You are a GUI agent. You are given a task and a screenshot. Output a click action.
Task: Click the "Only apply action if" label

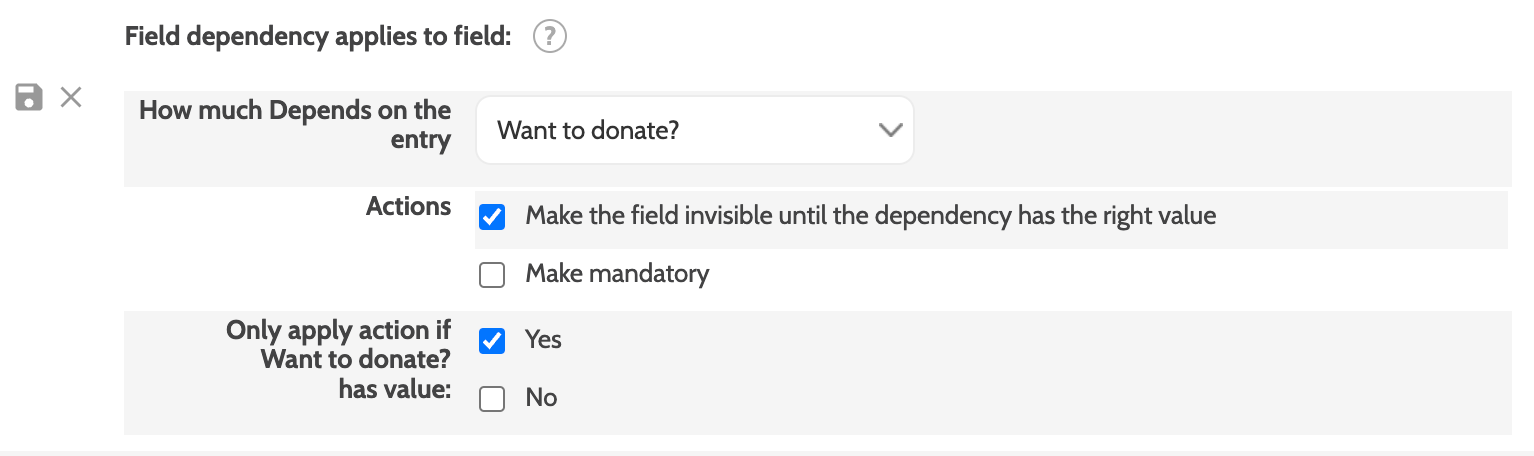[338, 330]
